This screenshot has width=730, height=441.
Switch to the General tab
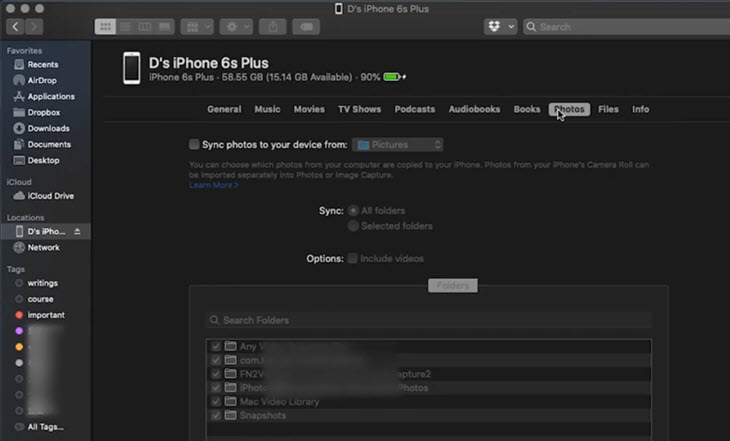pyautogui.click(x=224, y=109)
